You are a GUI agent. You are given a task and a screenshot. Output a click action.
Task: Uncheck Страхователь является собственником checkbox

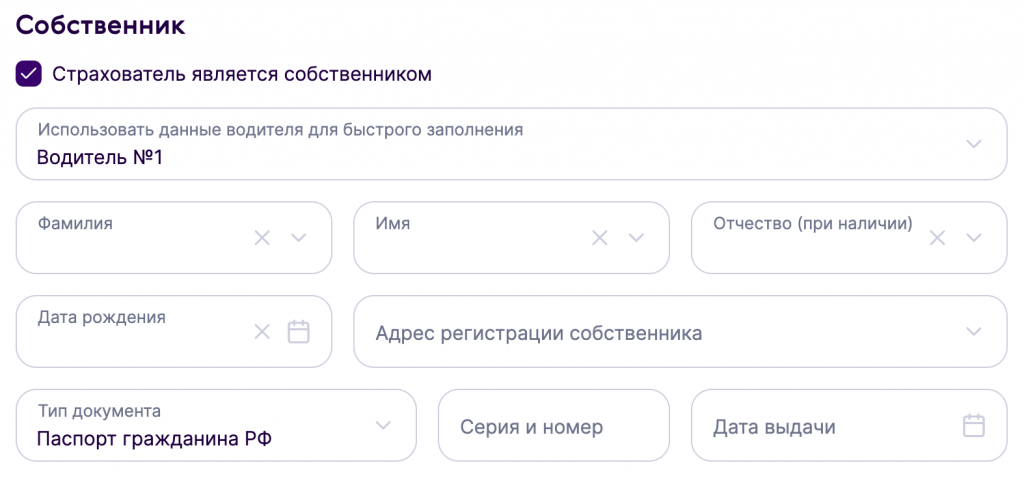pyautogui.click(x=29, y=74)
